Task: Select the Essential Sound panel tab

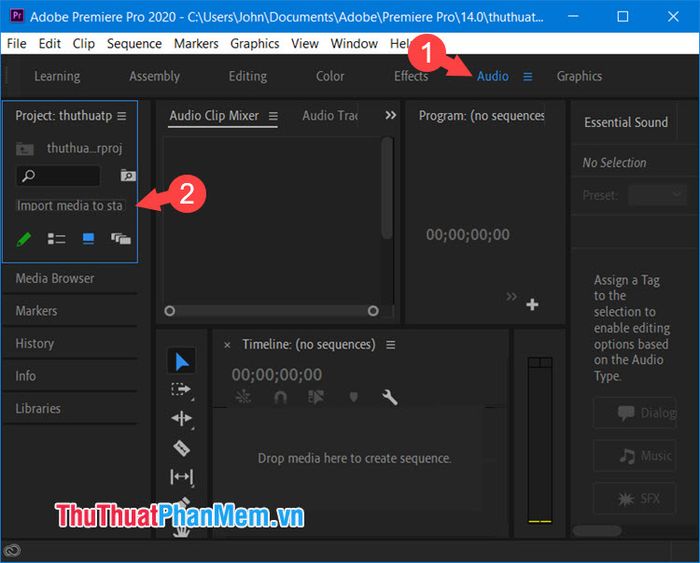Action: click(626, 122)
